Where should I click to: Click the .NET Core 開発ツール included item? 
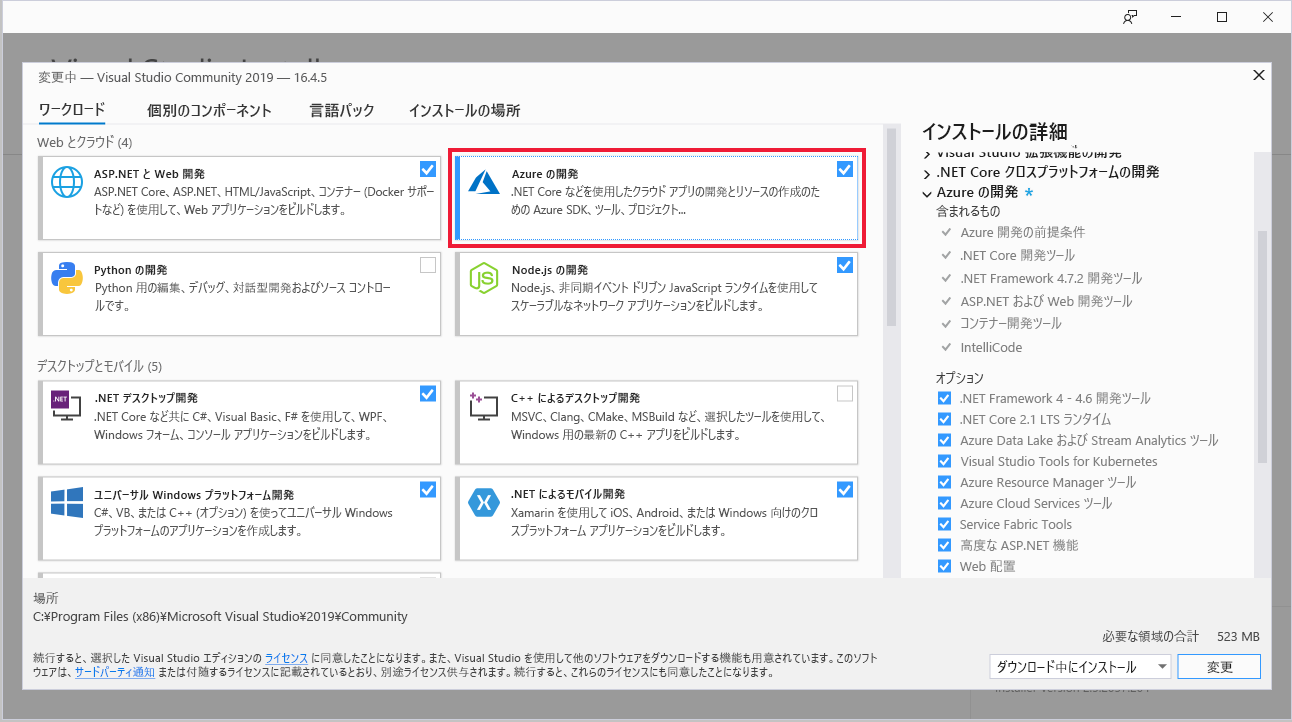coord(1017,255)
